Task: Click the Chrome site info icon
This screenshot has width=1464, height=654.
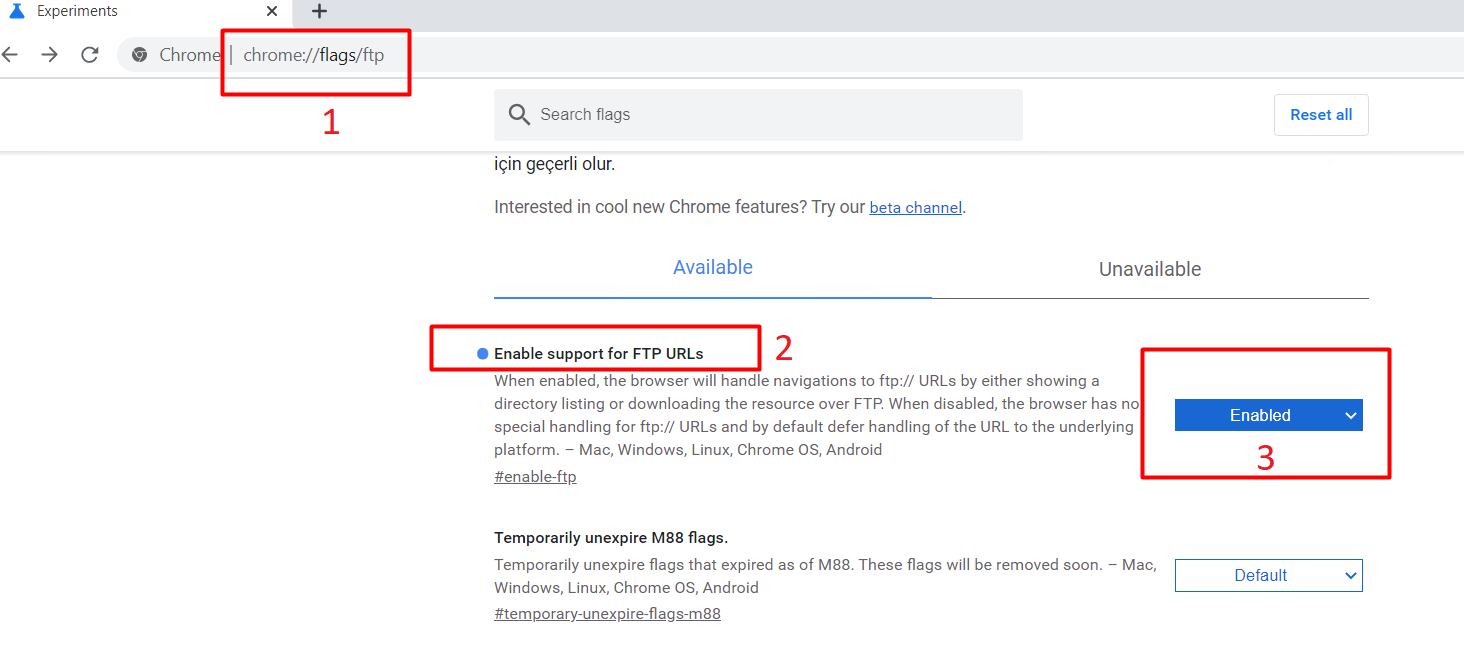Action: (x=140, y=55)
